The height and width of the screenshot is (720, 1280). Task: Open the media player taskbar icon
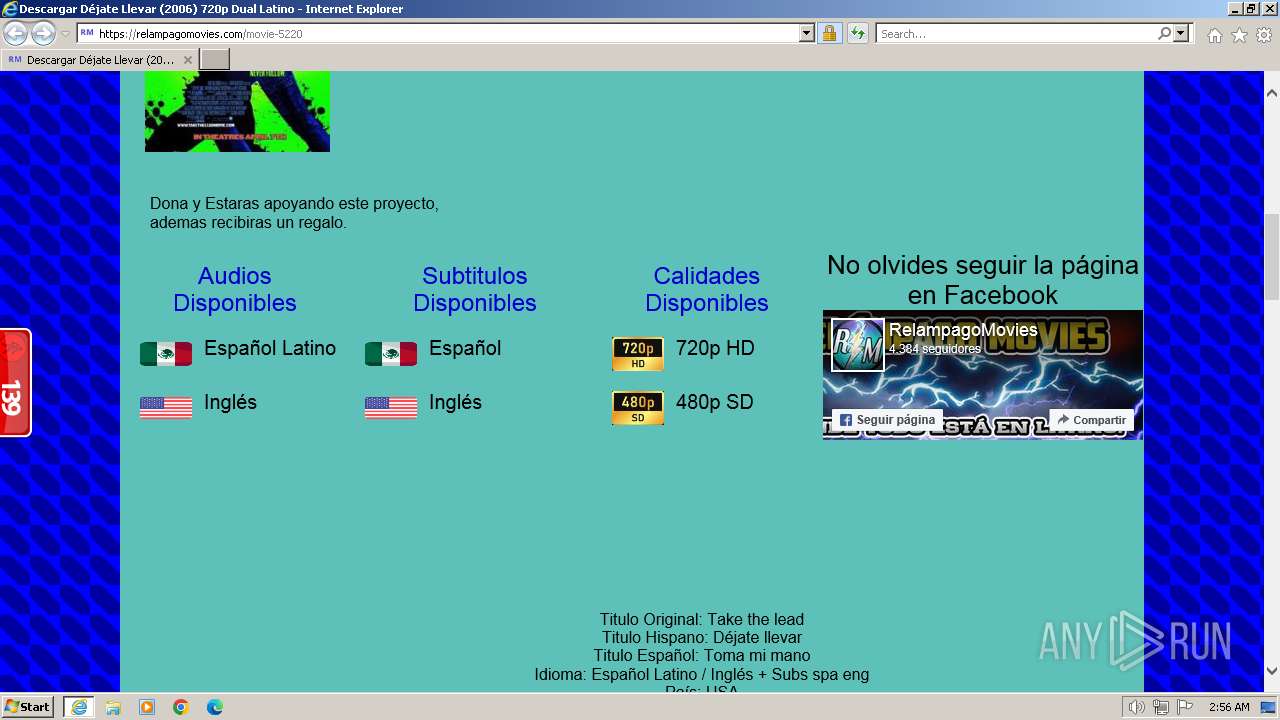tap(147, 707)
